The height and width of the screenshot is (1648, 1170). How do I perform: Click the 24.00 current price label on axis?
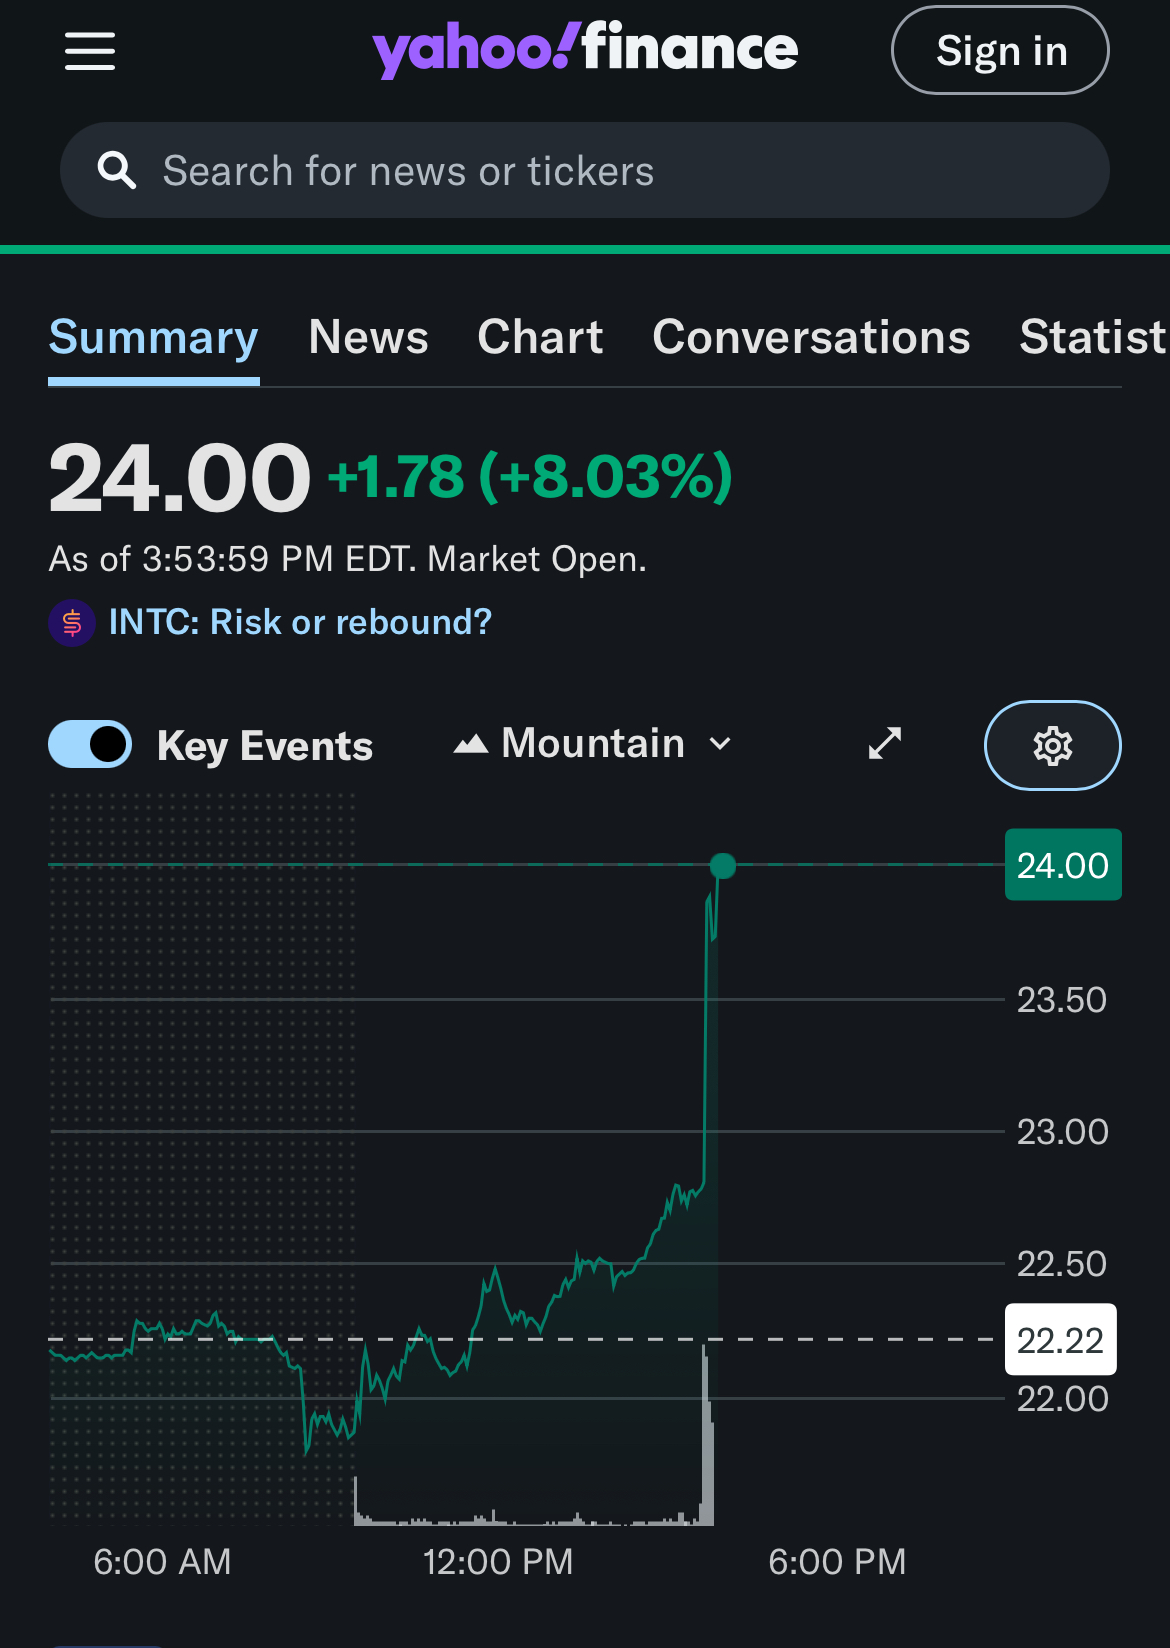(x=1062, y=865)
